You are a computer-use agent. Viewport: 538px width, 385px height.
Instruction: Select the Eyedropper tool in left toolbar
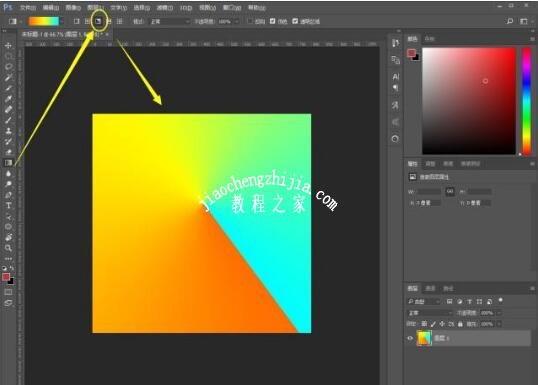click(x=8, y=99)
